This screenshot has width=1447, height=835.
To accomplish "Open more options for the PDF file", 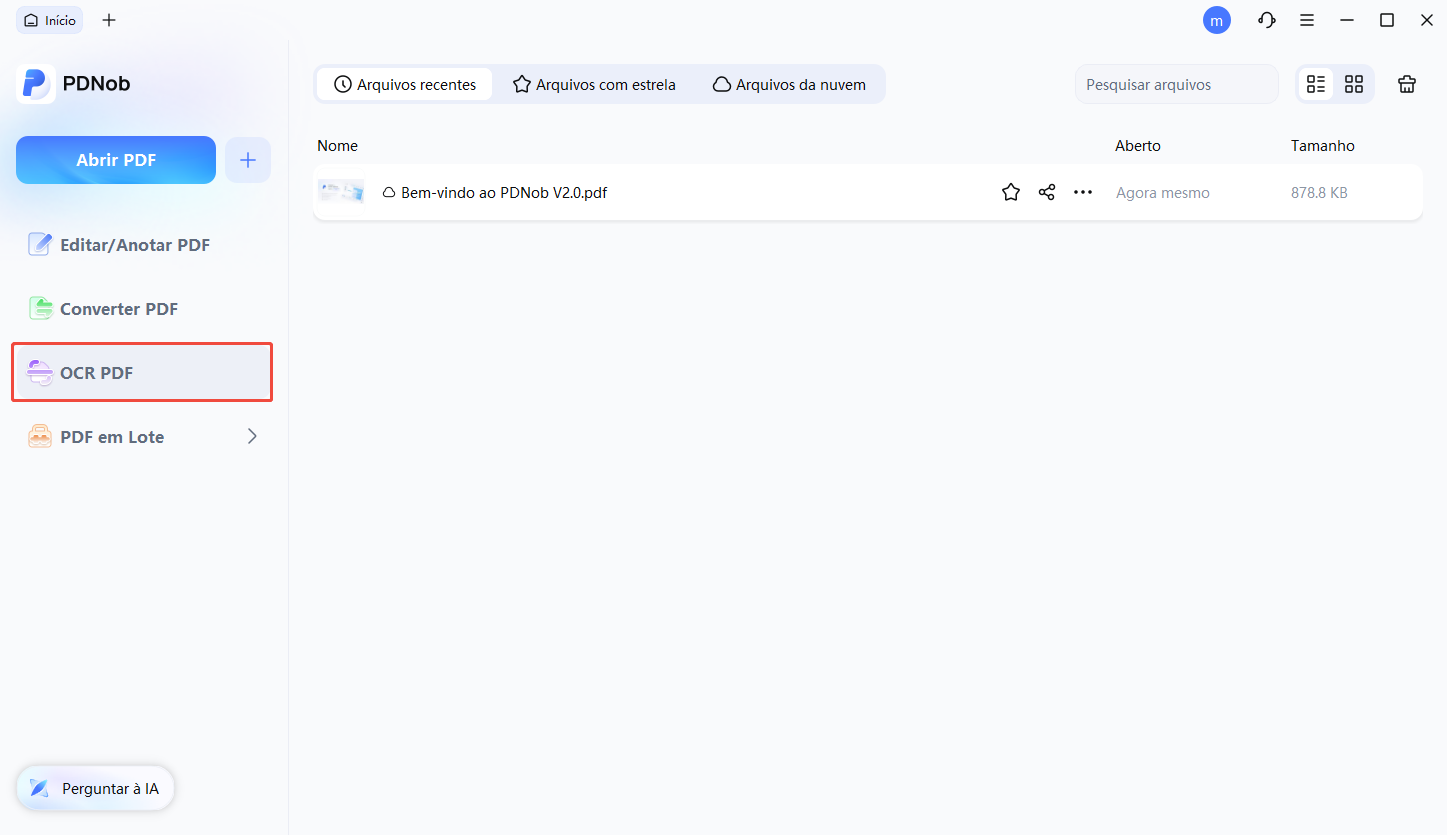I will tap(1083, 193).
